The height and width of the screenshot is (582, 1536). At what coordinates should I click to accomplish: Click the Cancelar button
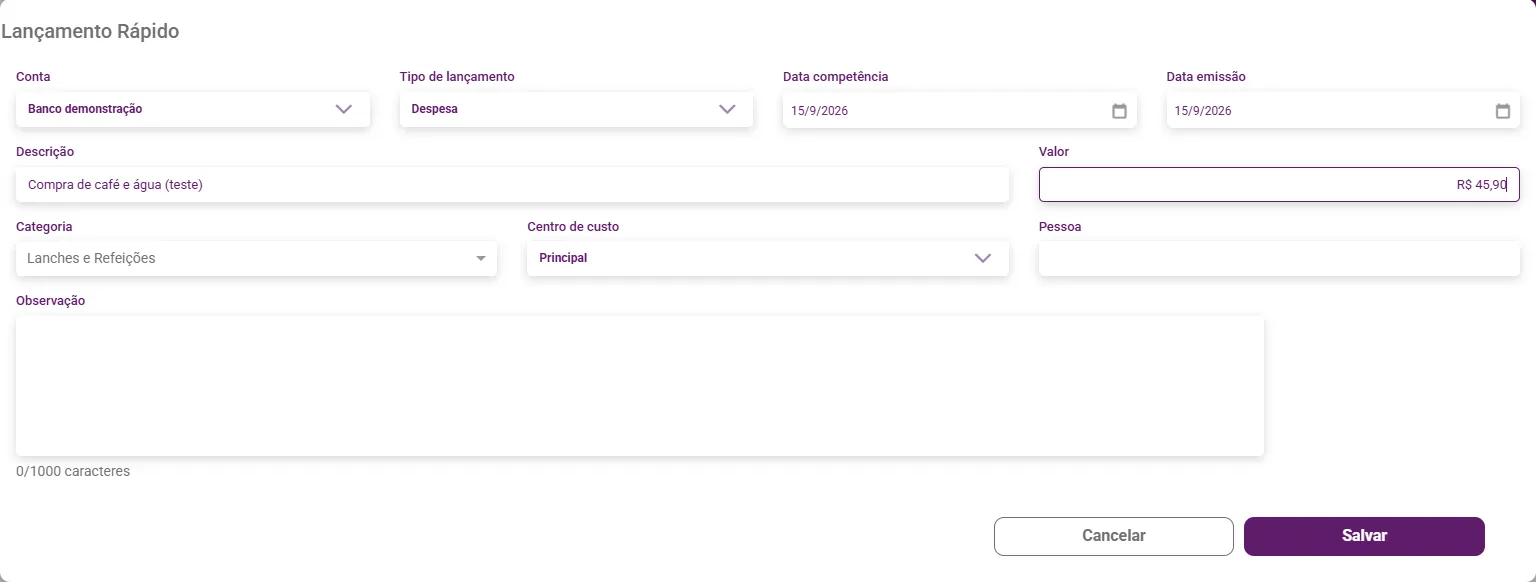(1114, 536)
